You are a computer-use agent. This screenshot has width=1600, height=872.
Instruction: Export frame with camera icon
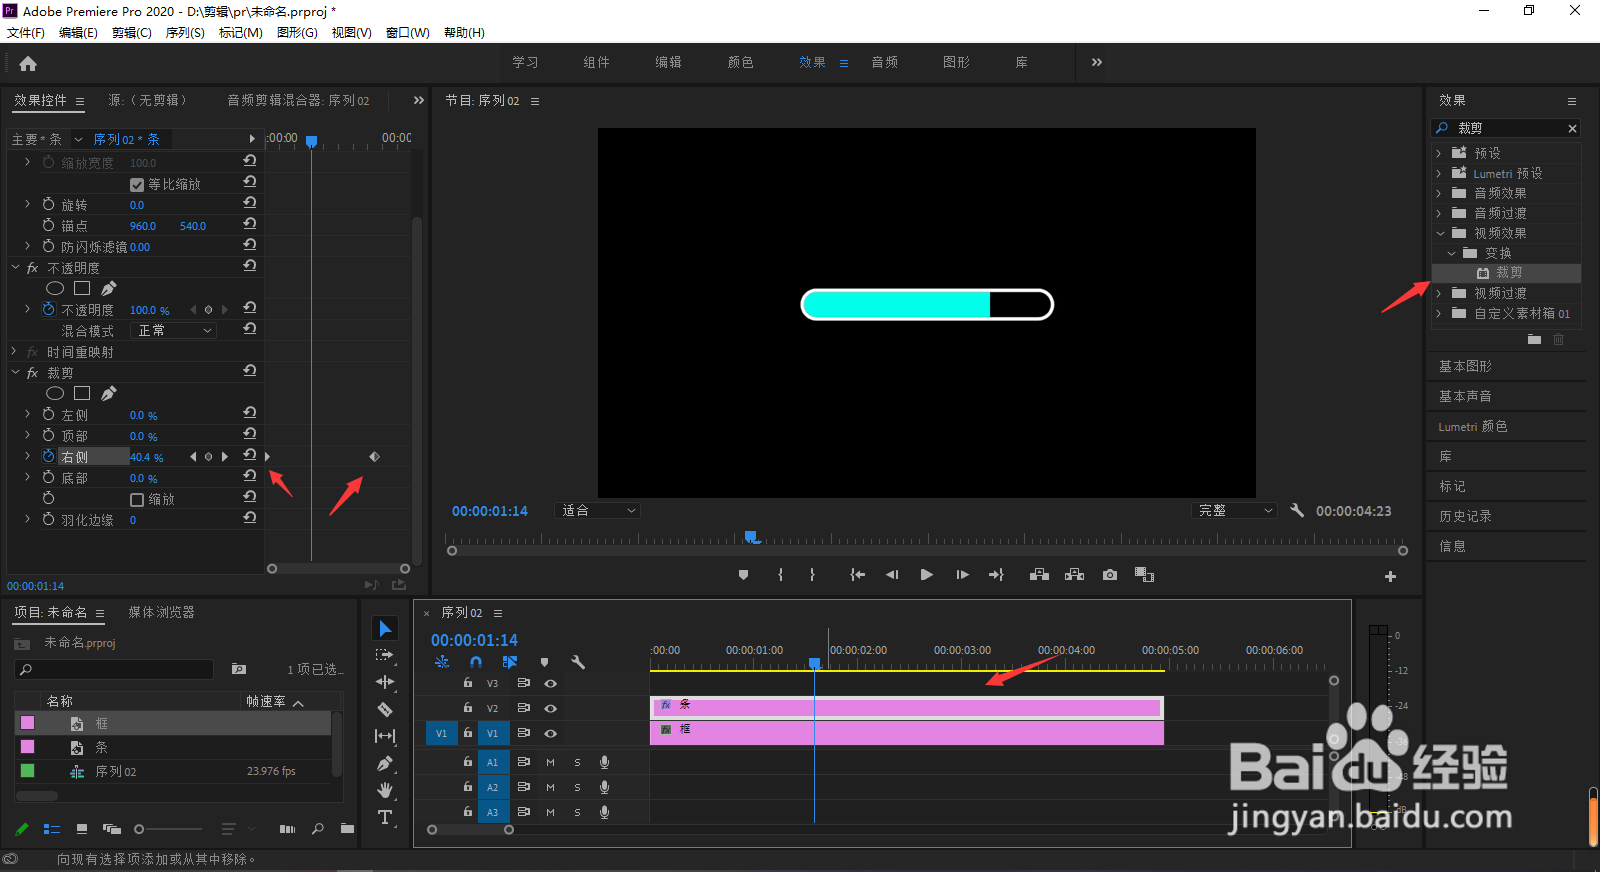coord(1110,575)
